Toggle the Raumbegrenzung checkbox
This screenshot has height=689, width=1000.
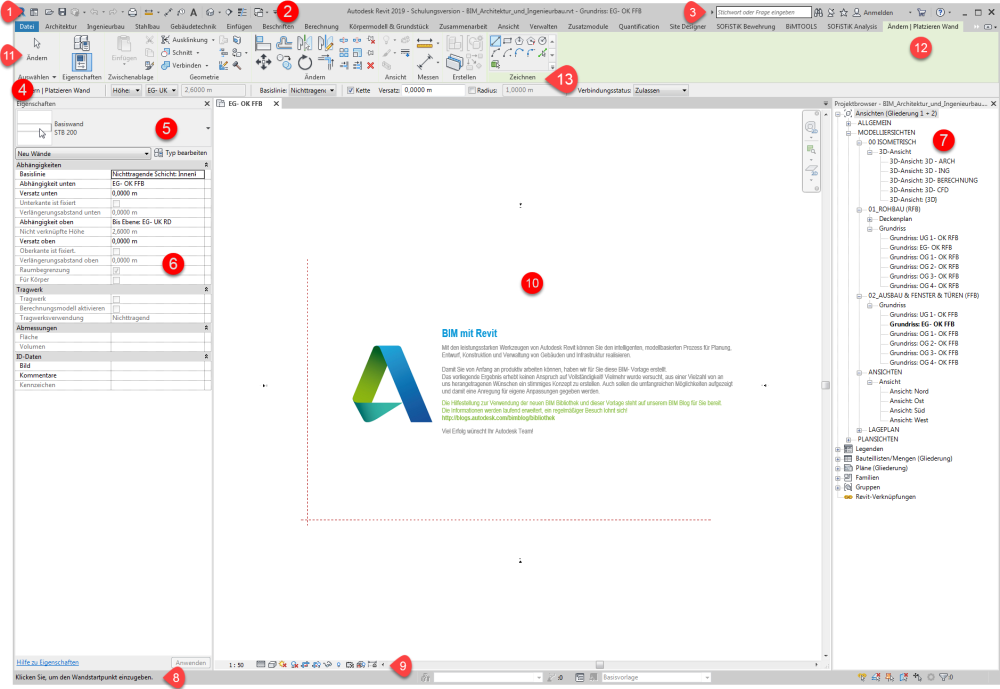pyautogui.click(x=116, y=270)
